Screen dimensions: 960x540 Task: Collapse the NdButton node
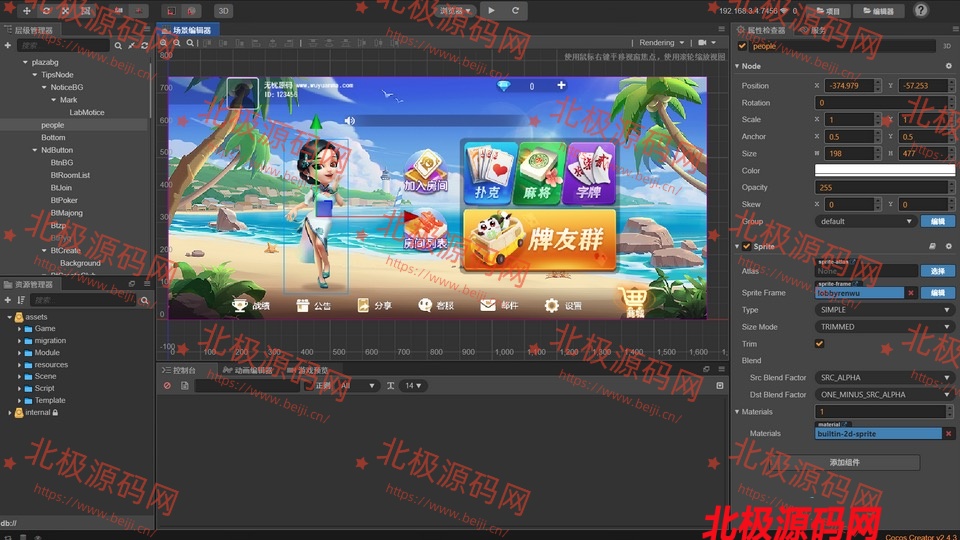pos(35,150)
